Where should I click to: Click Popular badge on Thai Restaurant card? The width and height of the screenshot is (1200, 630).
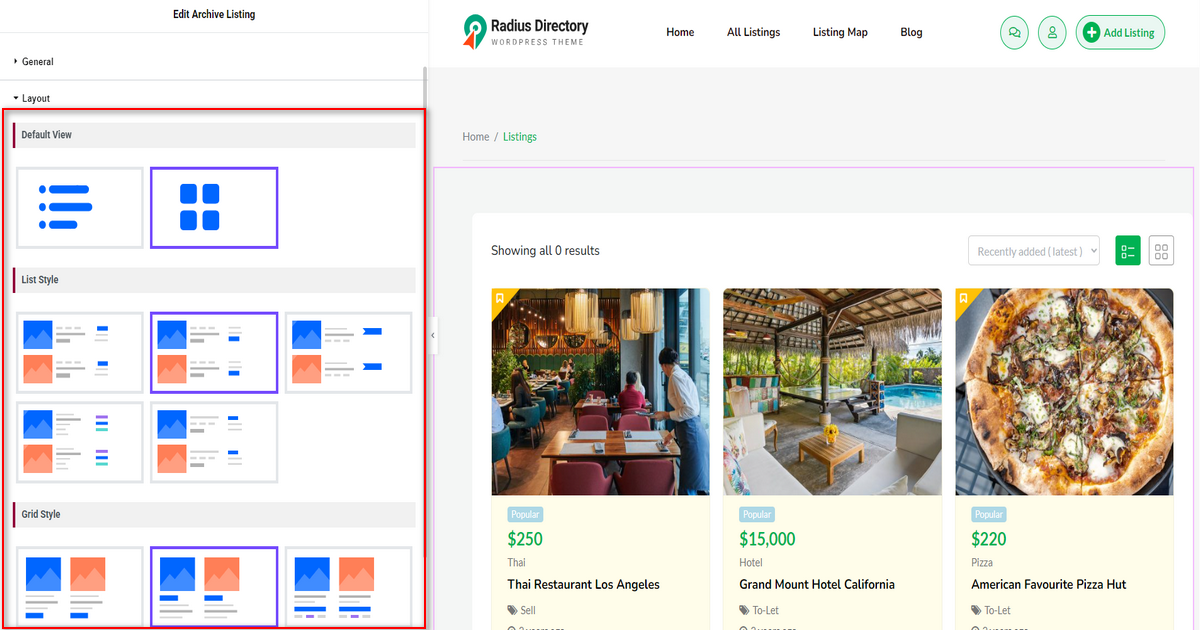[525, 514]
